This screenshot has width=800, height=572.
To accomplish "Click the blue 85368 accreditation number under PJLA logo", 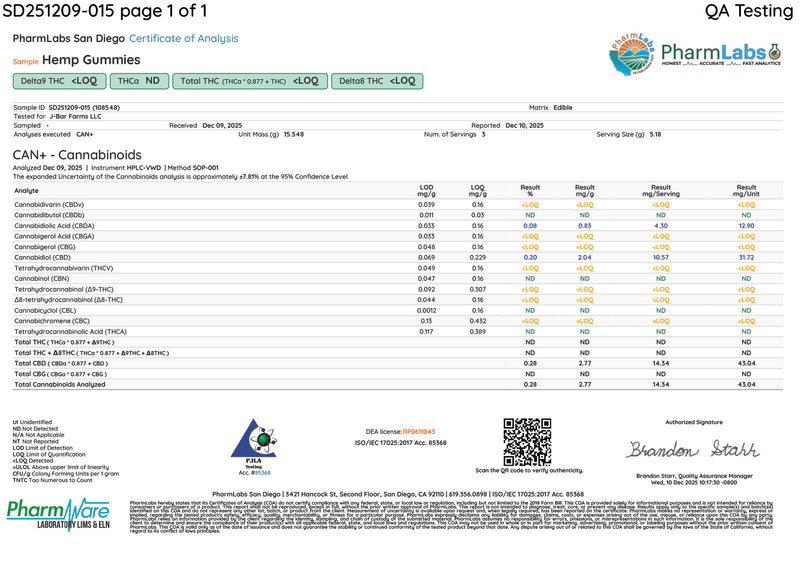I will pyautogui.click(x=263, y=472).
